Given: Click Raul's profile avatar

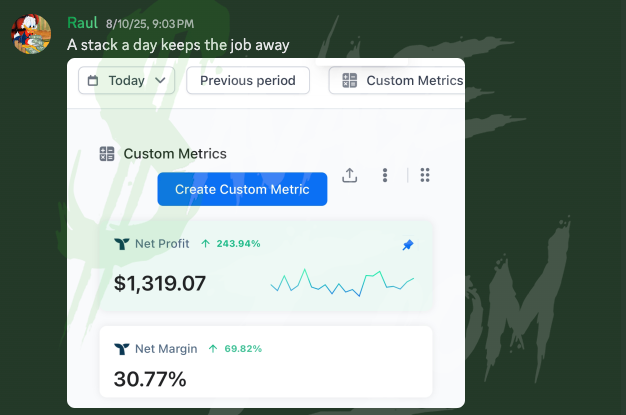Looking at the screenshot, I should pos(31,33).
